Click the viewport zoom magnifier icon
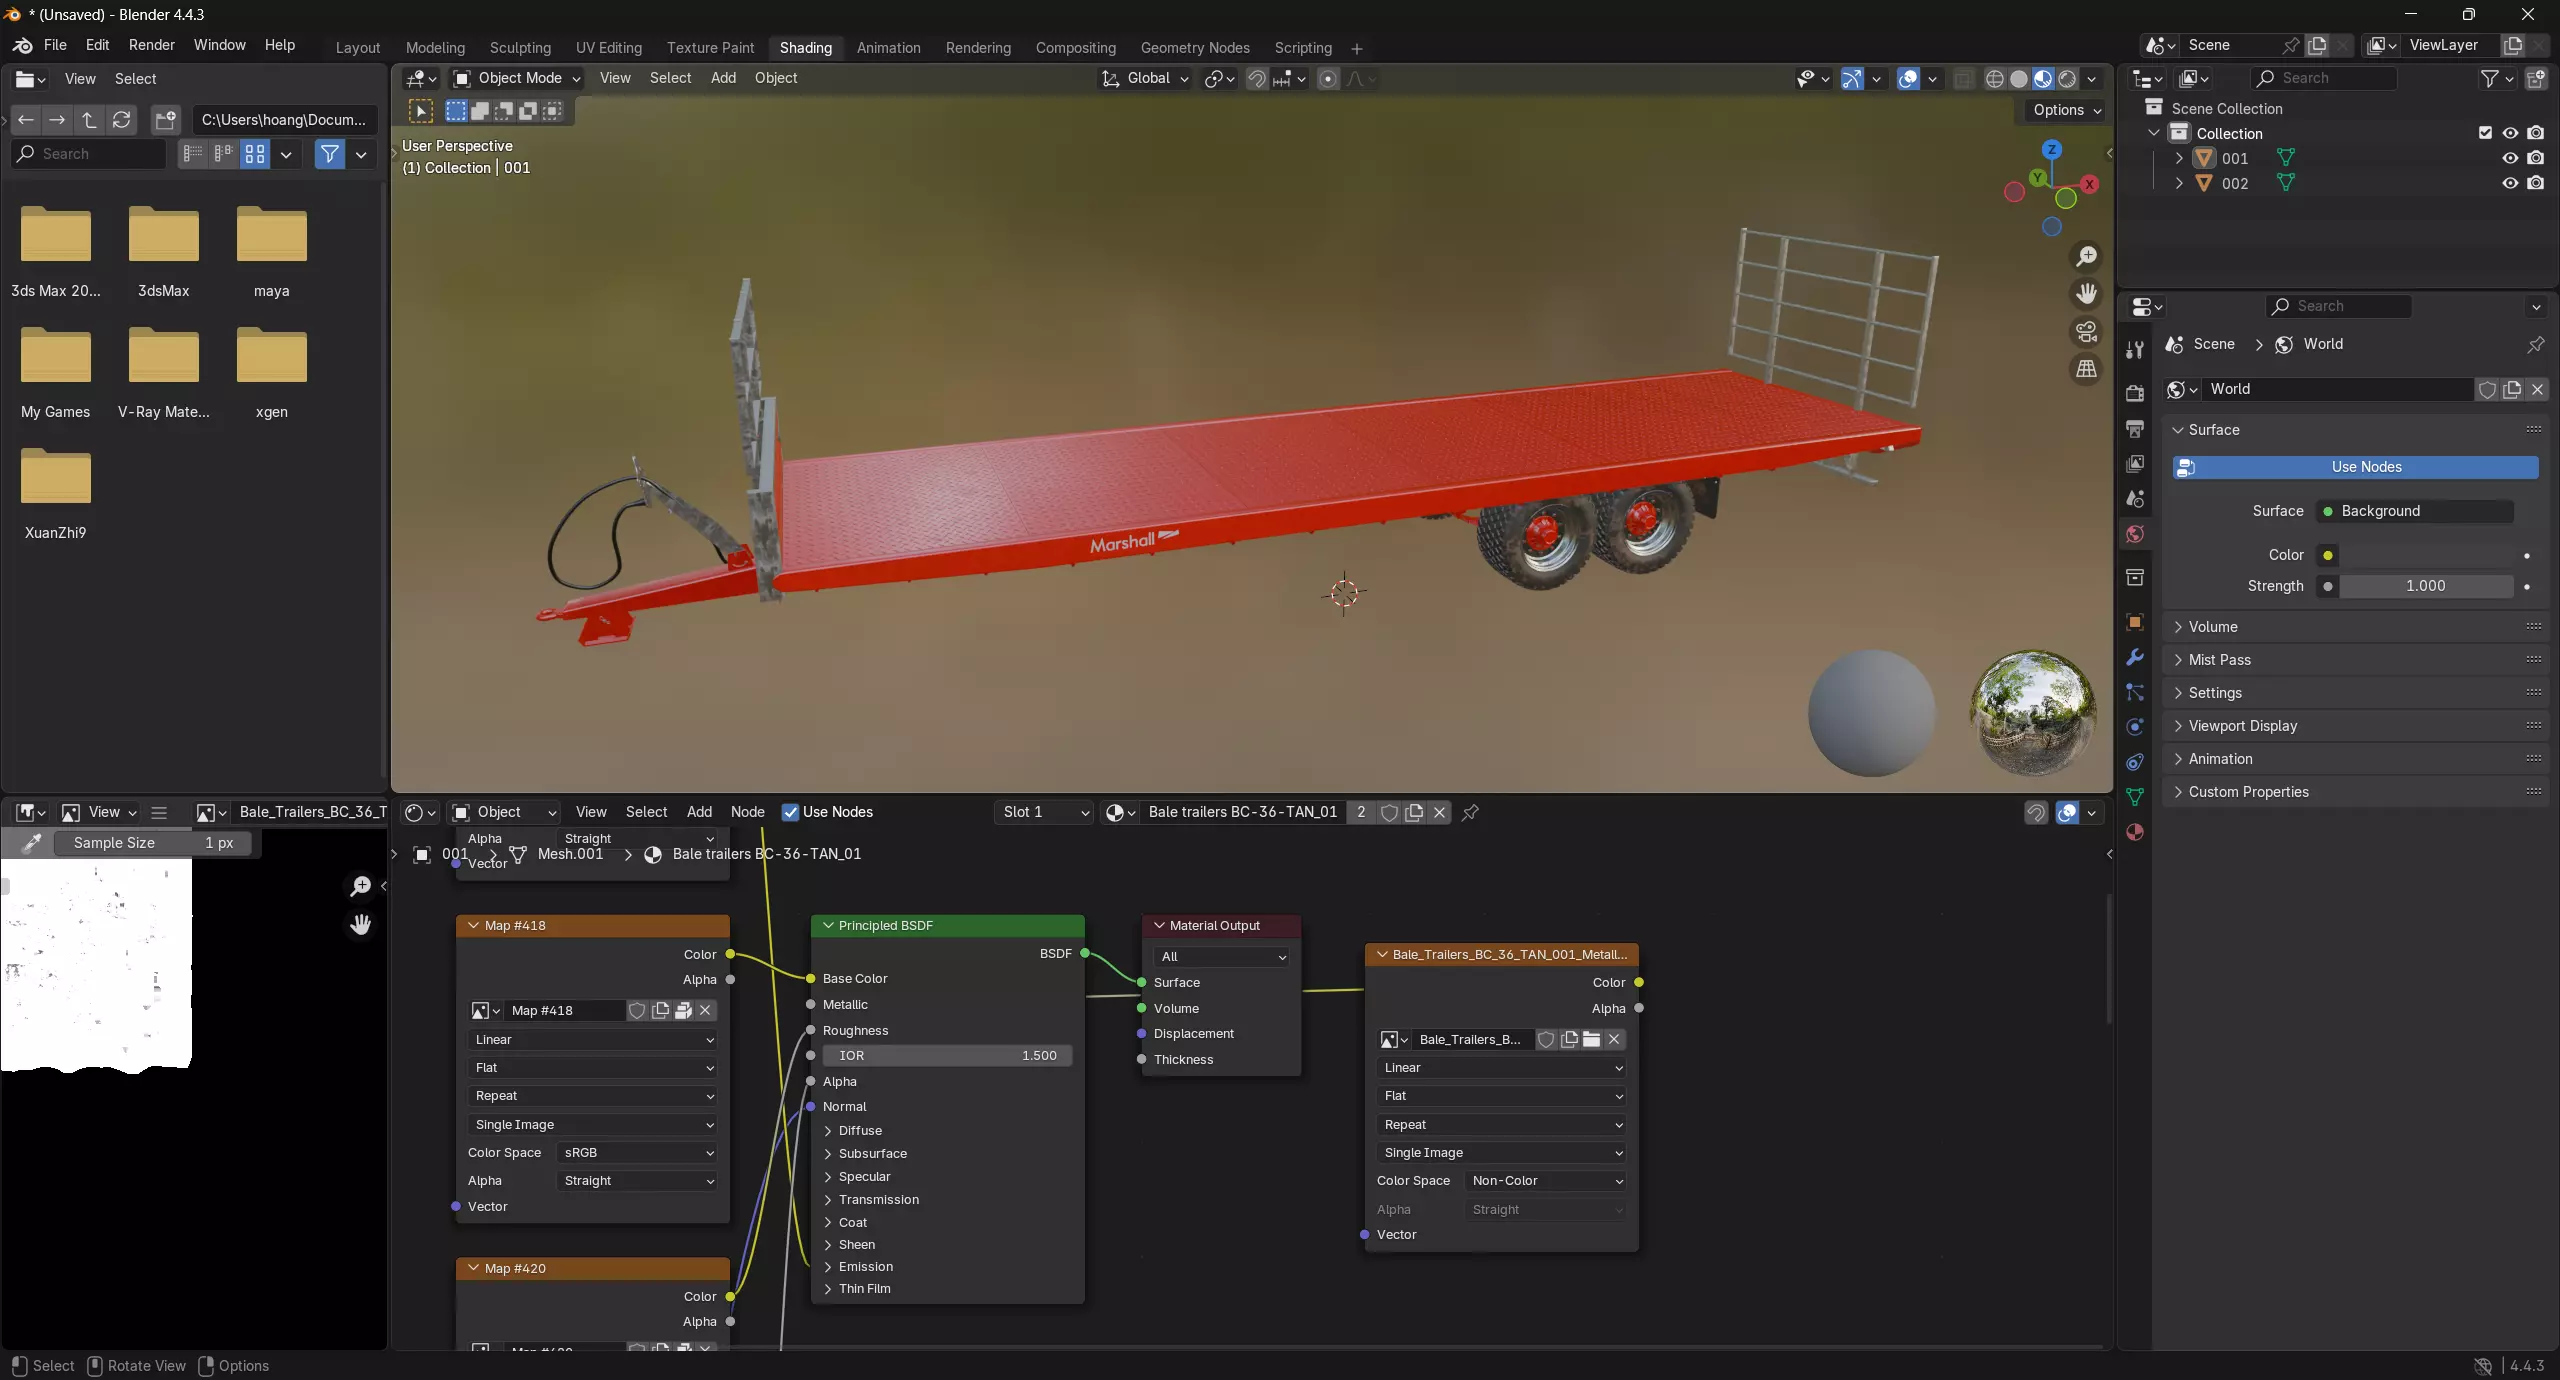 pyautogui.click(x=2086, y=257)
